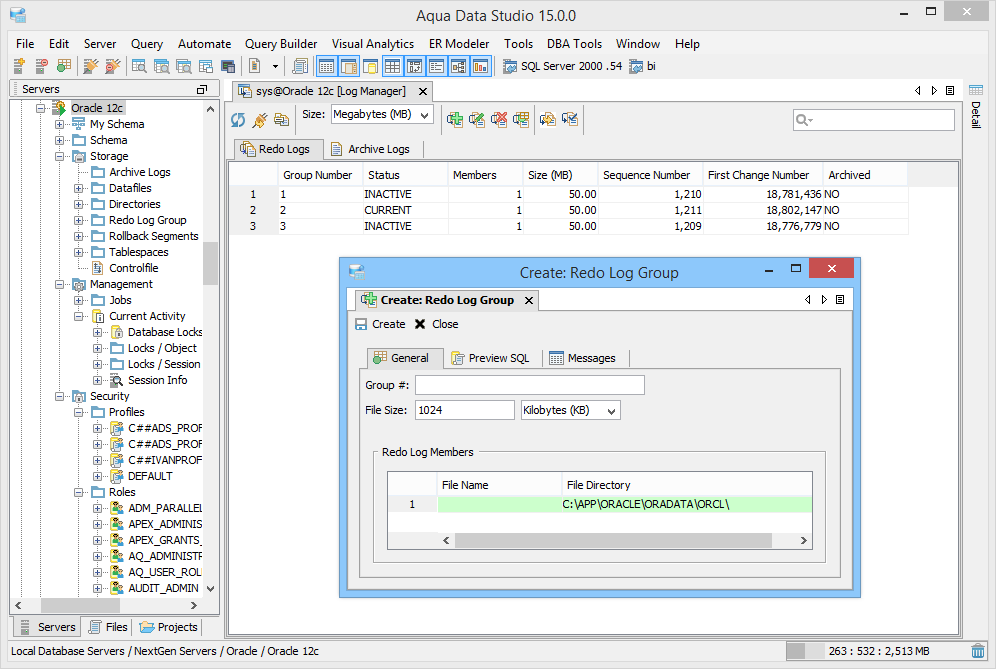The width and height of the screenshot is (996, 669).
Task: Switch to the Projects tab at bottom
Action: tap(168, 627)
